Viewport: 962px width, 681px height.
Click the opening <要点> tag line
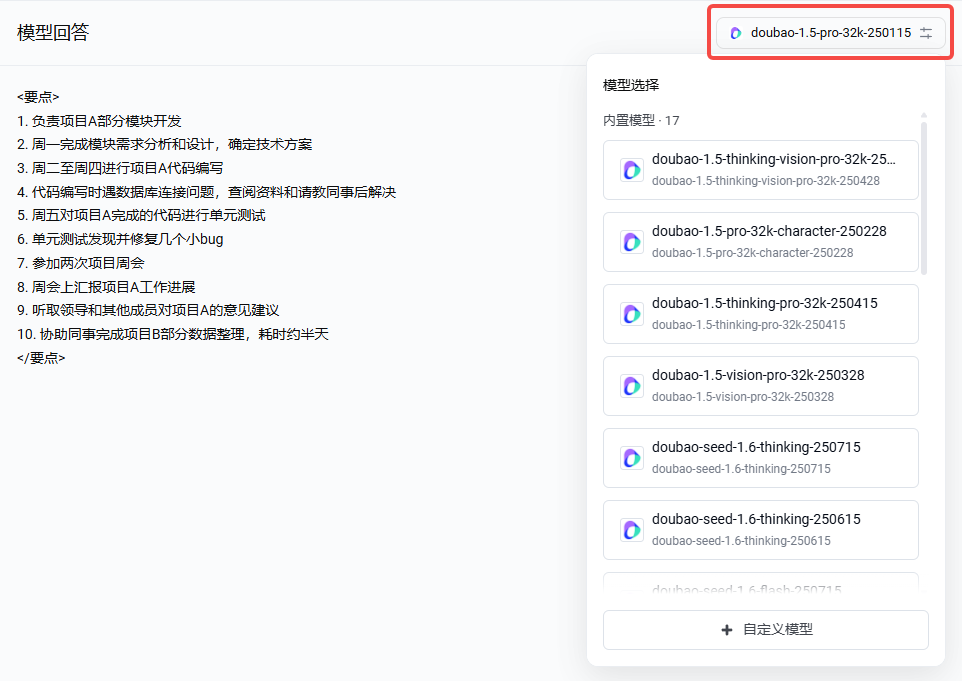(x=38, y=97)
